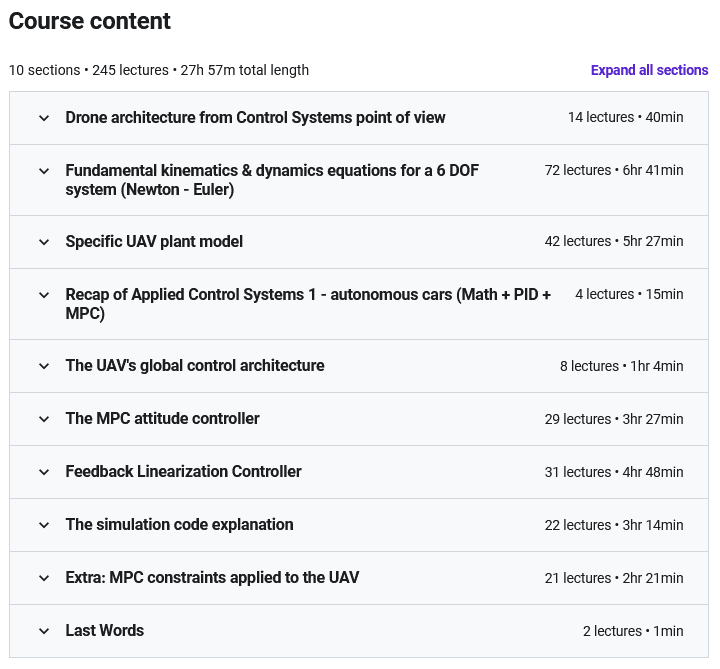This screenshot has width=720, height=669.
Task: Expand the MPC attitude controller chevron
Action: [x=44, y=419]
